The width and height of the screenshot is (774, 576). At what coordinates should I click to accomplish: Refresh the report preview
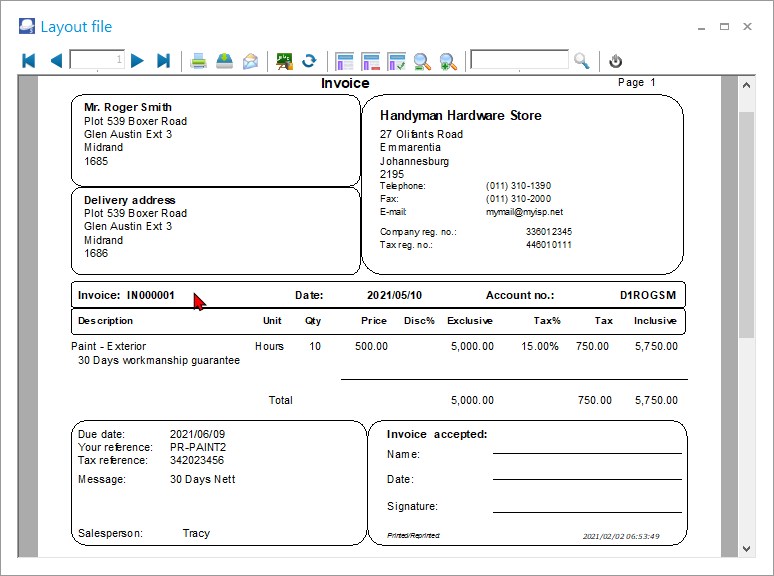(310, 61)
